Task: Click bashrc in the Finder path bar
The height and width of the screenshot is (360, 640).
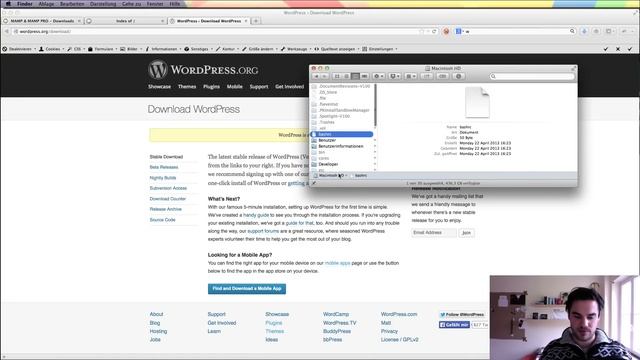Action: pos(358,176)
